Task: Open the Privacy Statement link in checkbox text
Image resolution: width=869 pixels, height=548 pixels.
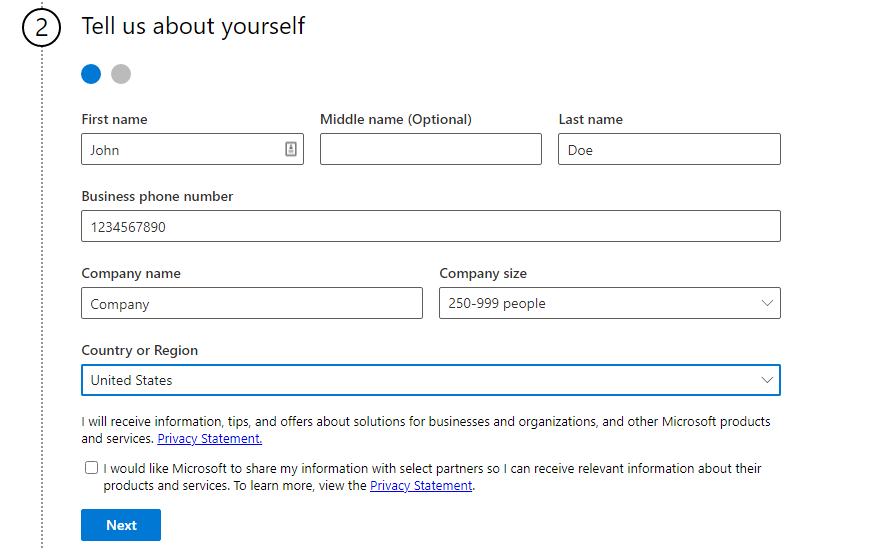Action: 421,485
